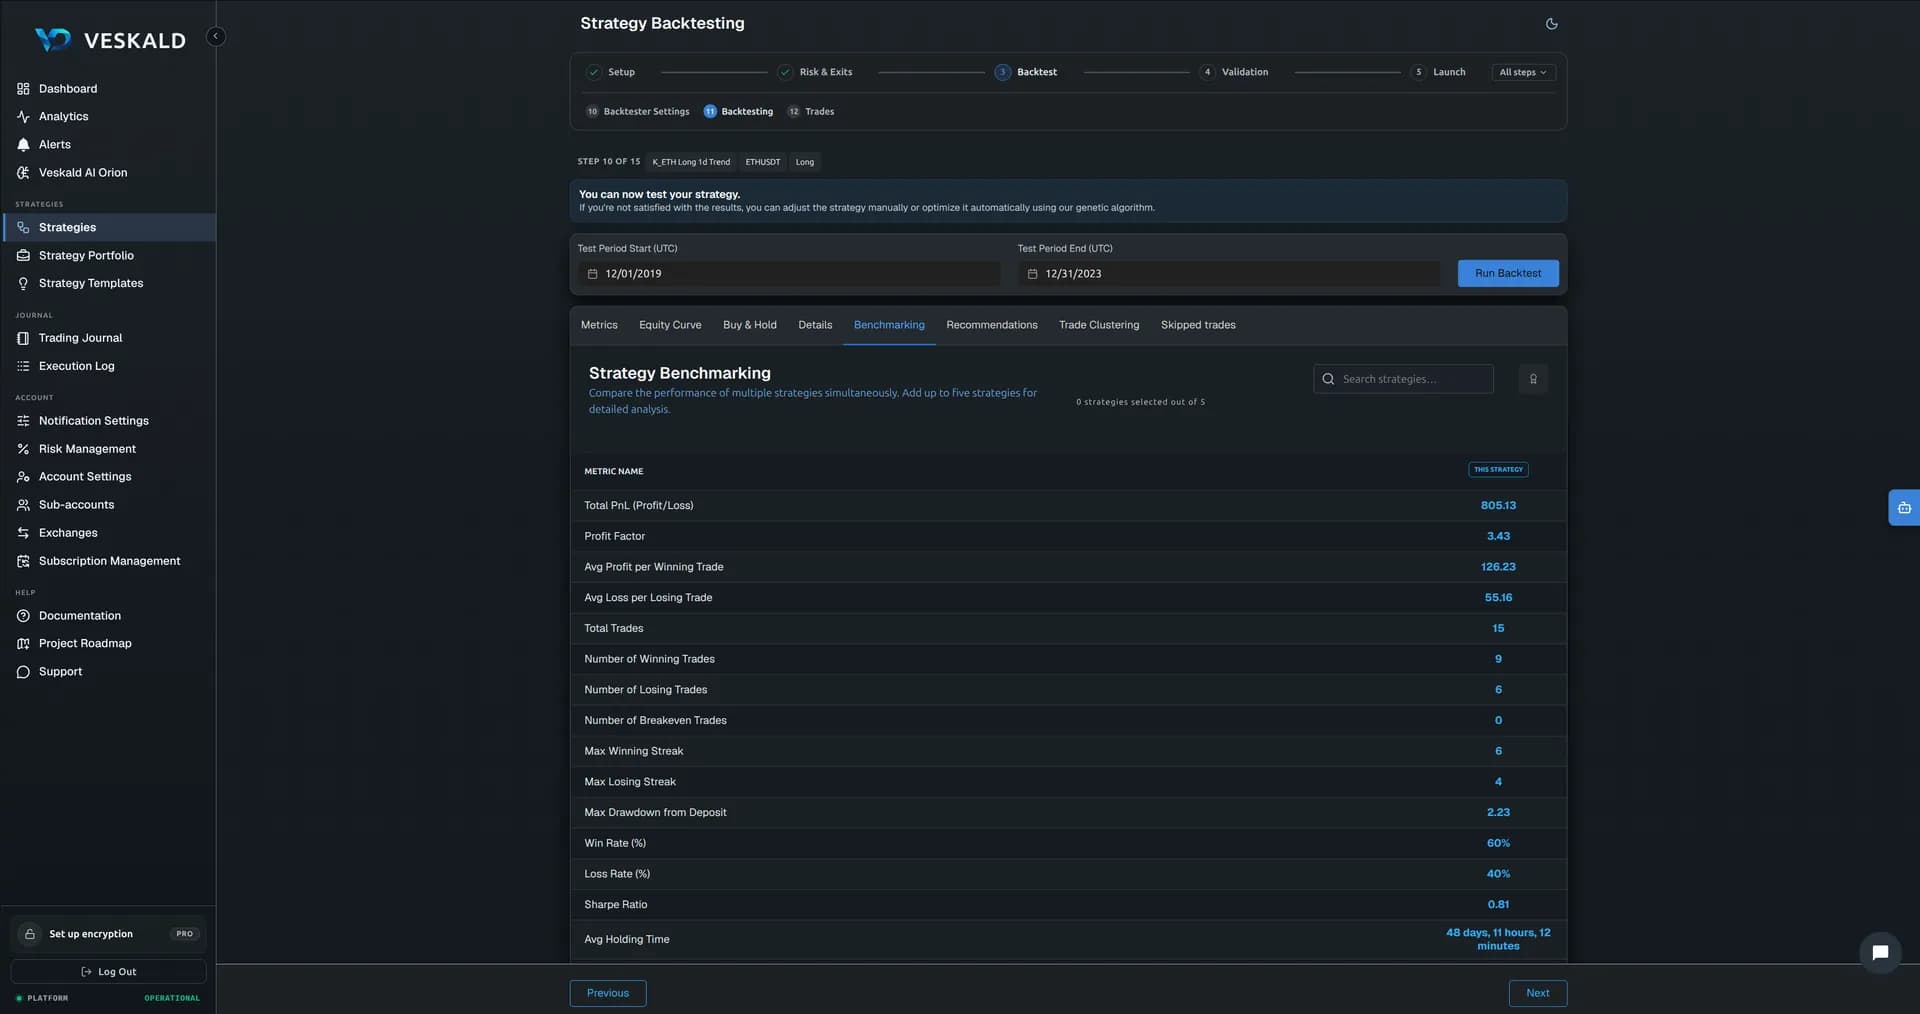Click Win Rate value 60%

pyautogui.click(x=1498, y=844)
